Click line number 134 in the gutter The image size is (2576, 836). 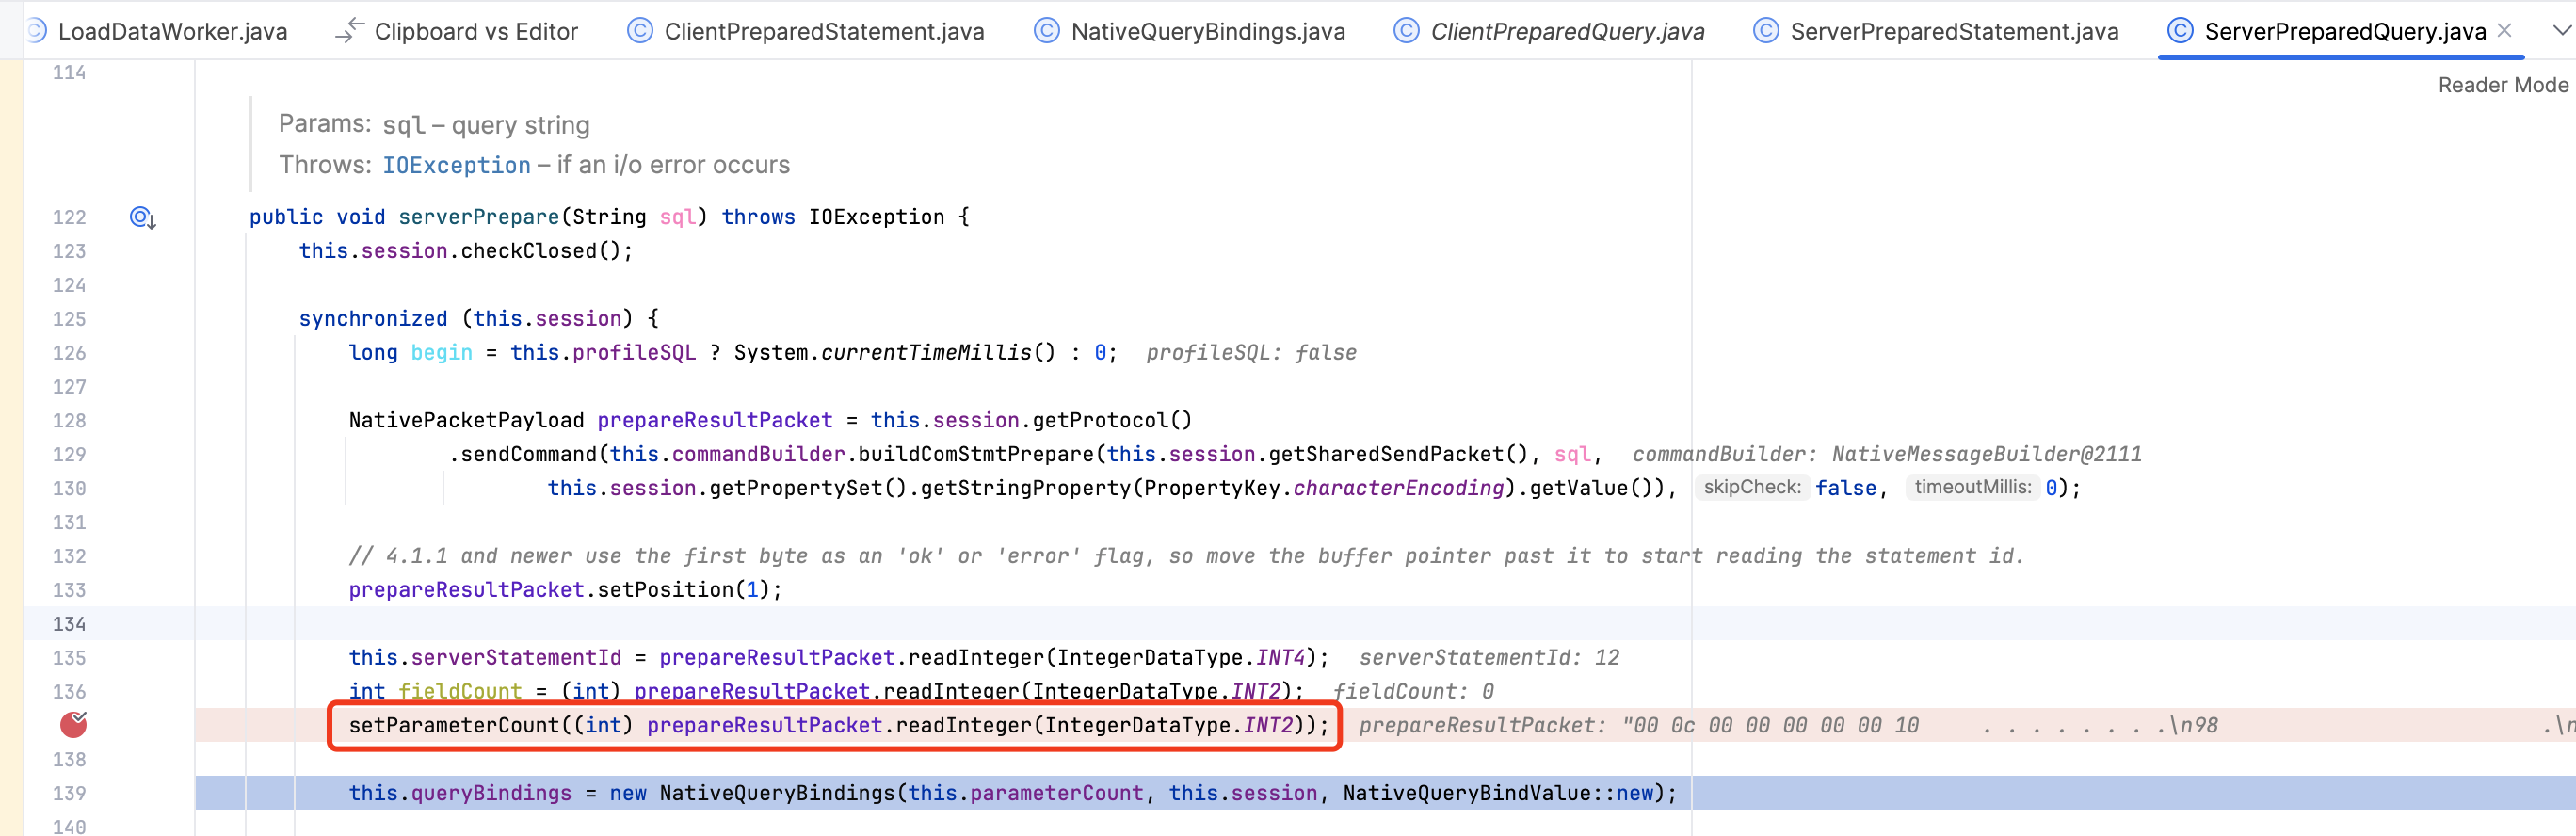click(69, 624)
